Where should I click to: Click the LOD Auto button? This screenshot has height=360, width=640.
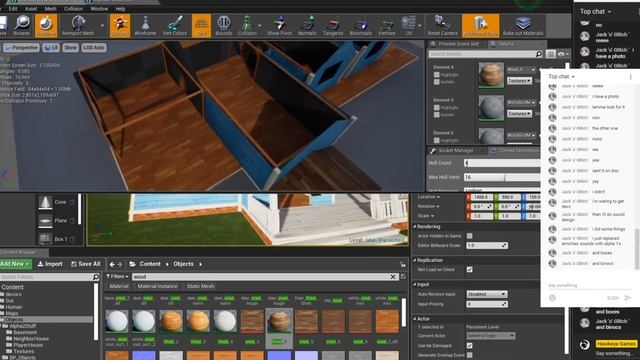coord(93,48)
